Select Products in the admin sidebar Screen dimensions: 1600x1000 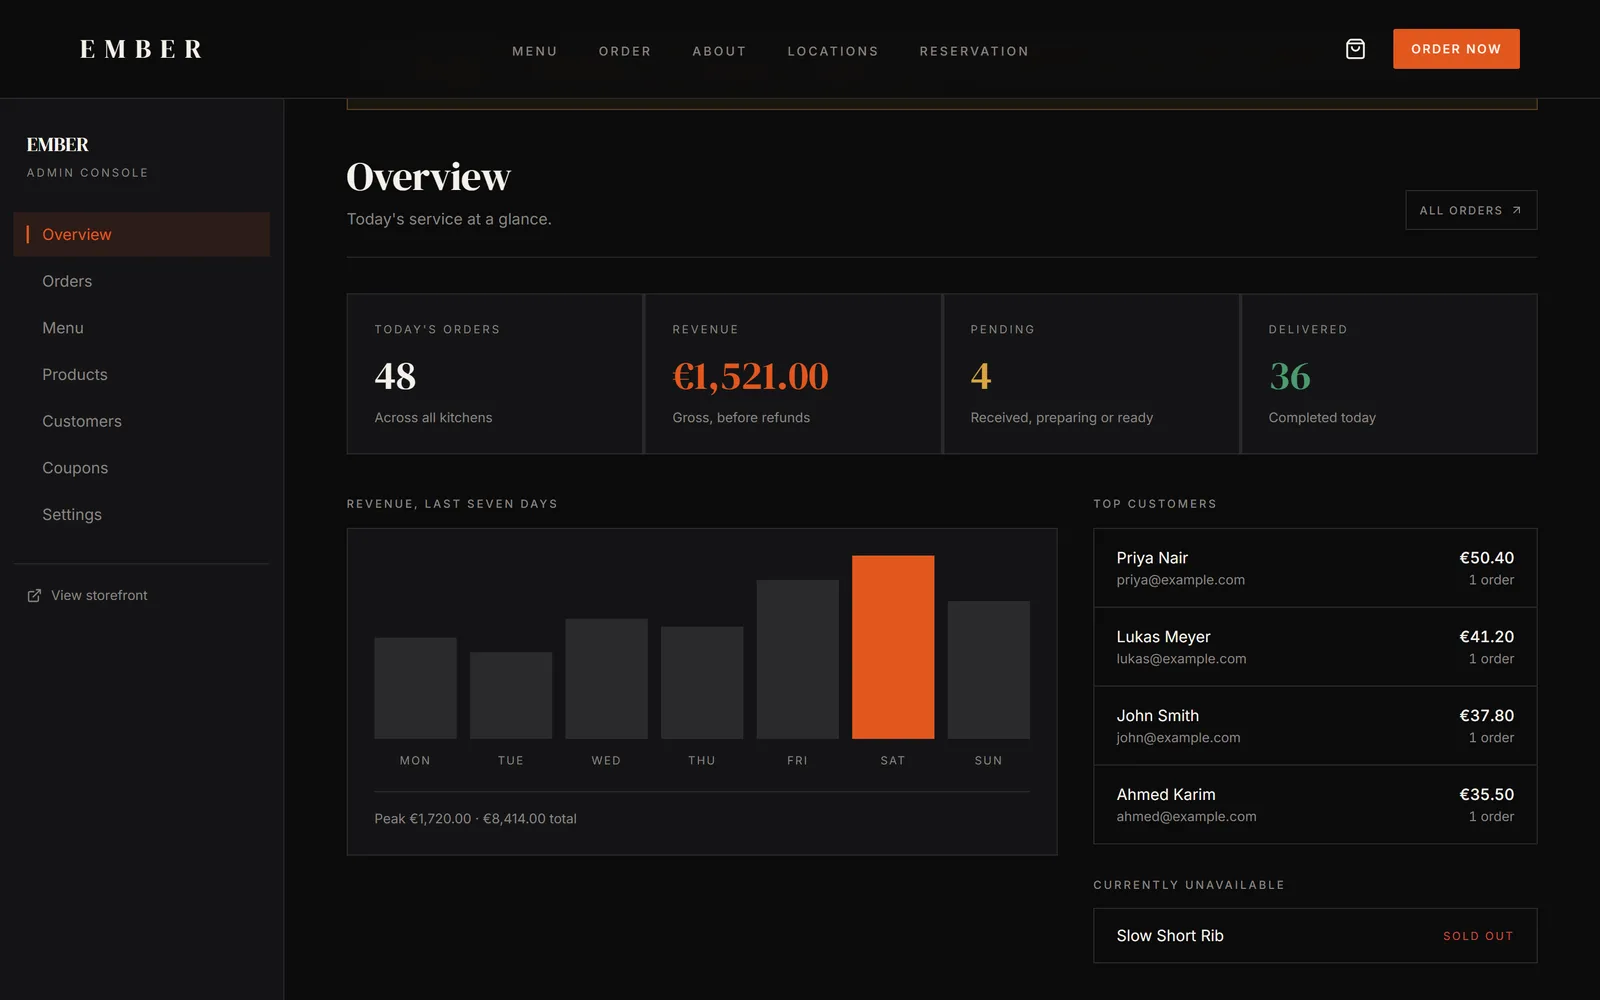pyautogui.click(x=142, y=374)
